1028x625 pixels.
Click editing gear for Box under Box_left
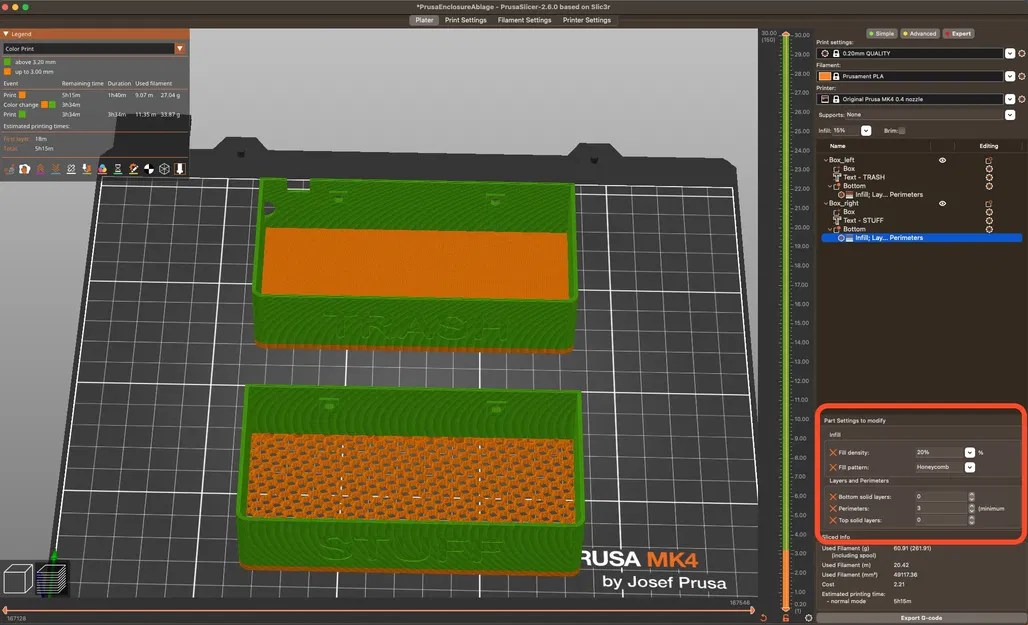coord(989,169)
